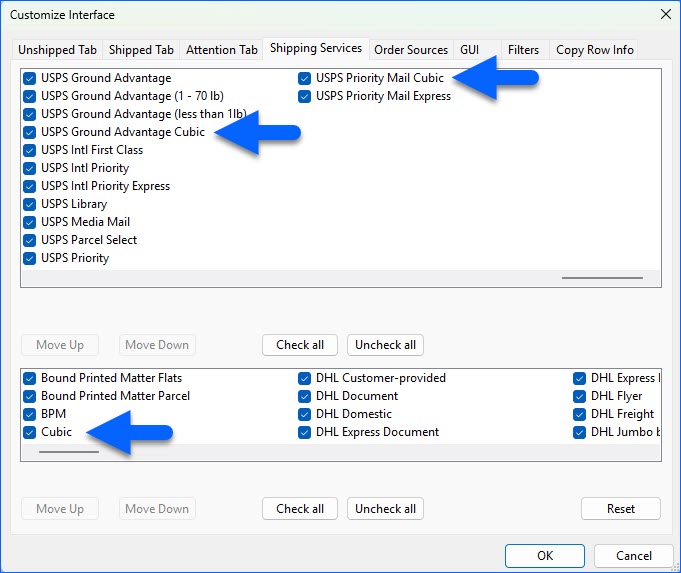The width and height of the screenshot is (681, 573).
Task: Toggle Bound Printed Matter Flats checkbox
Action: (30, 378)
